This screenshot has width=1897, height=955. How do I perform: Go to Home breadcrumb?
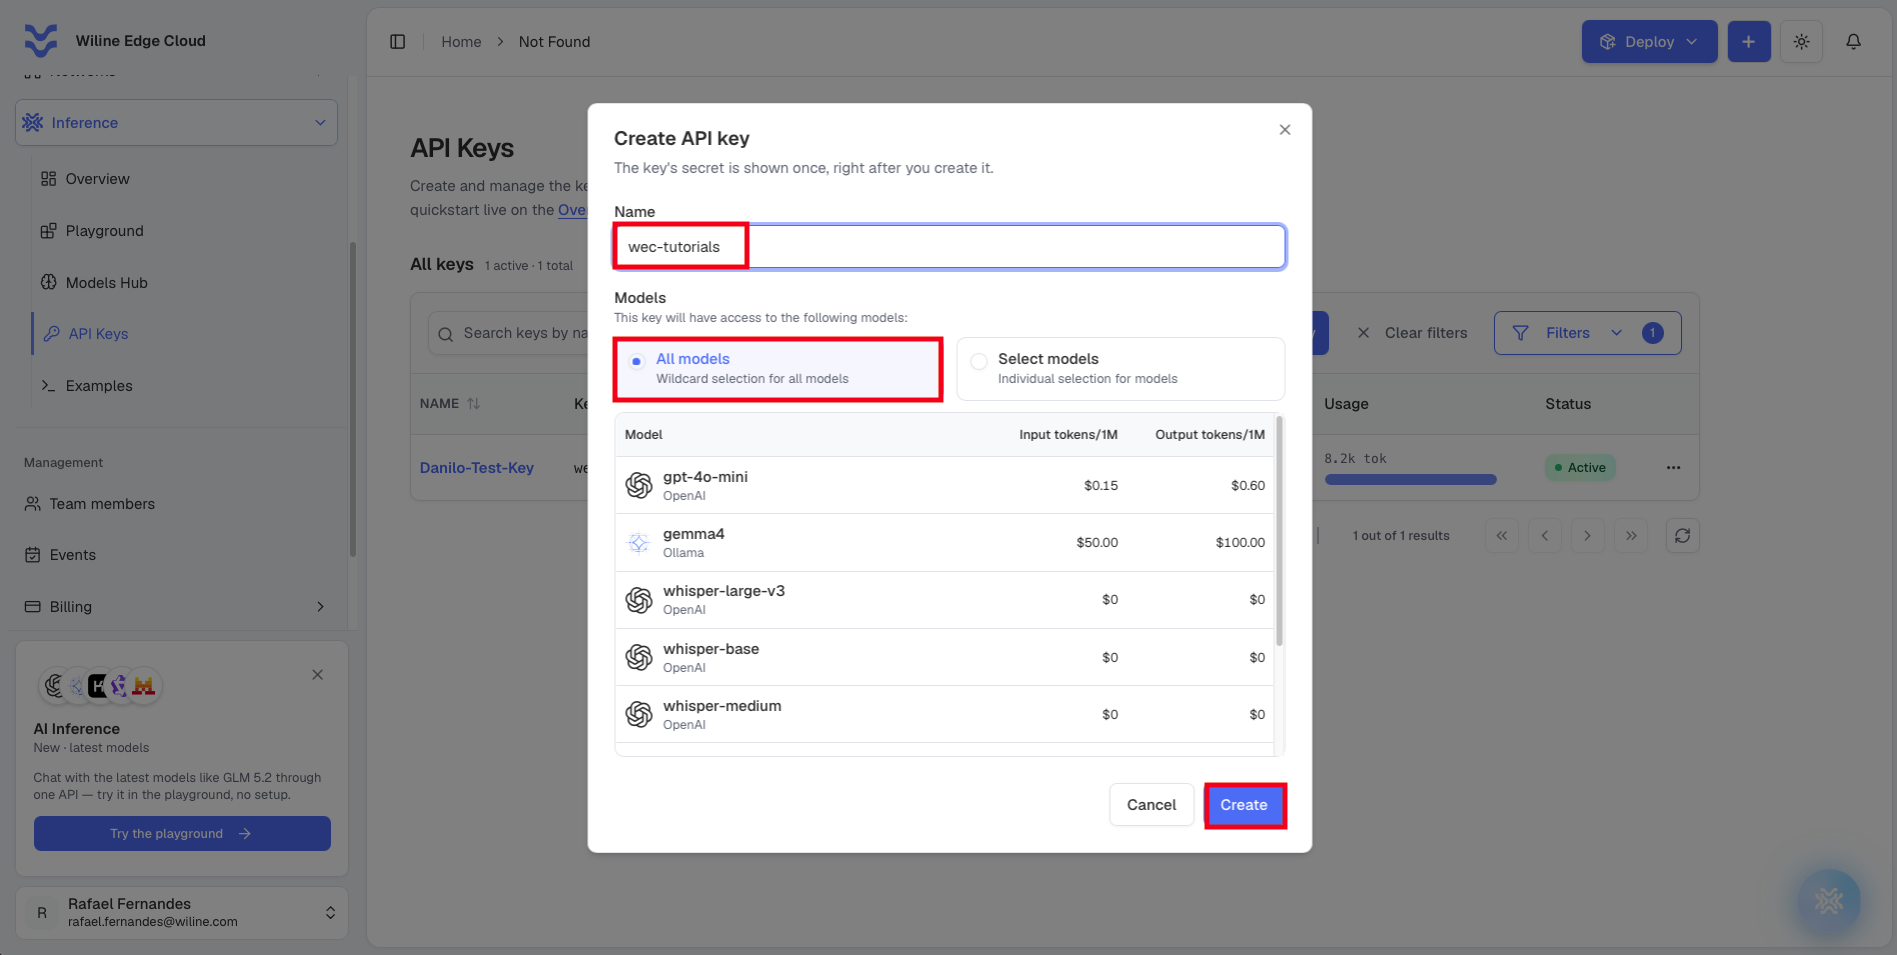click(461, 42)
